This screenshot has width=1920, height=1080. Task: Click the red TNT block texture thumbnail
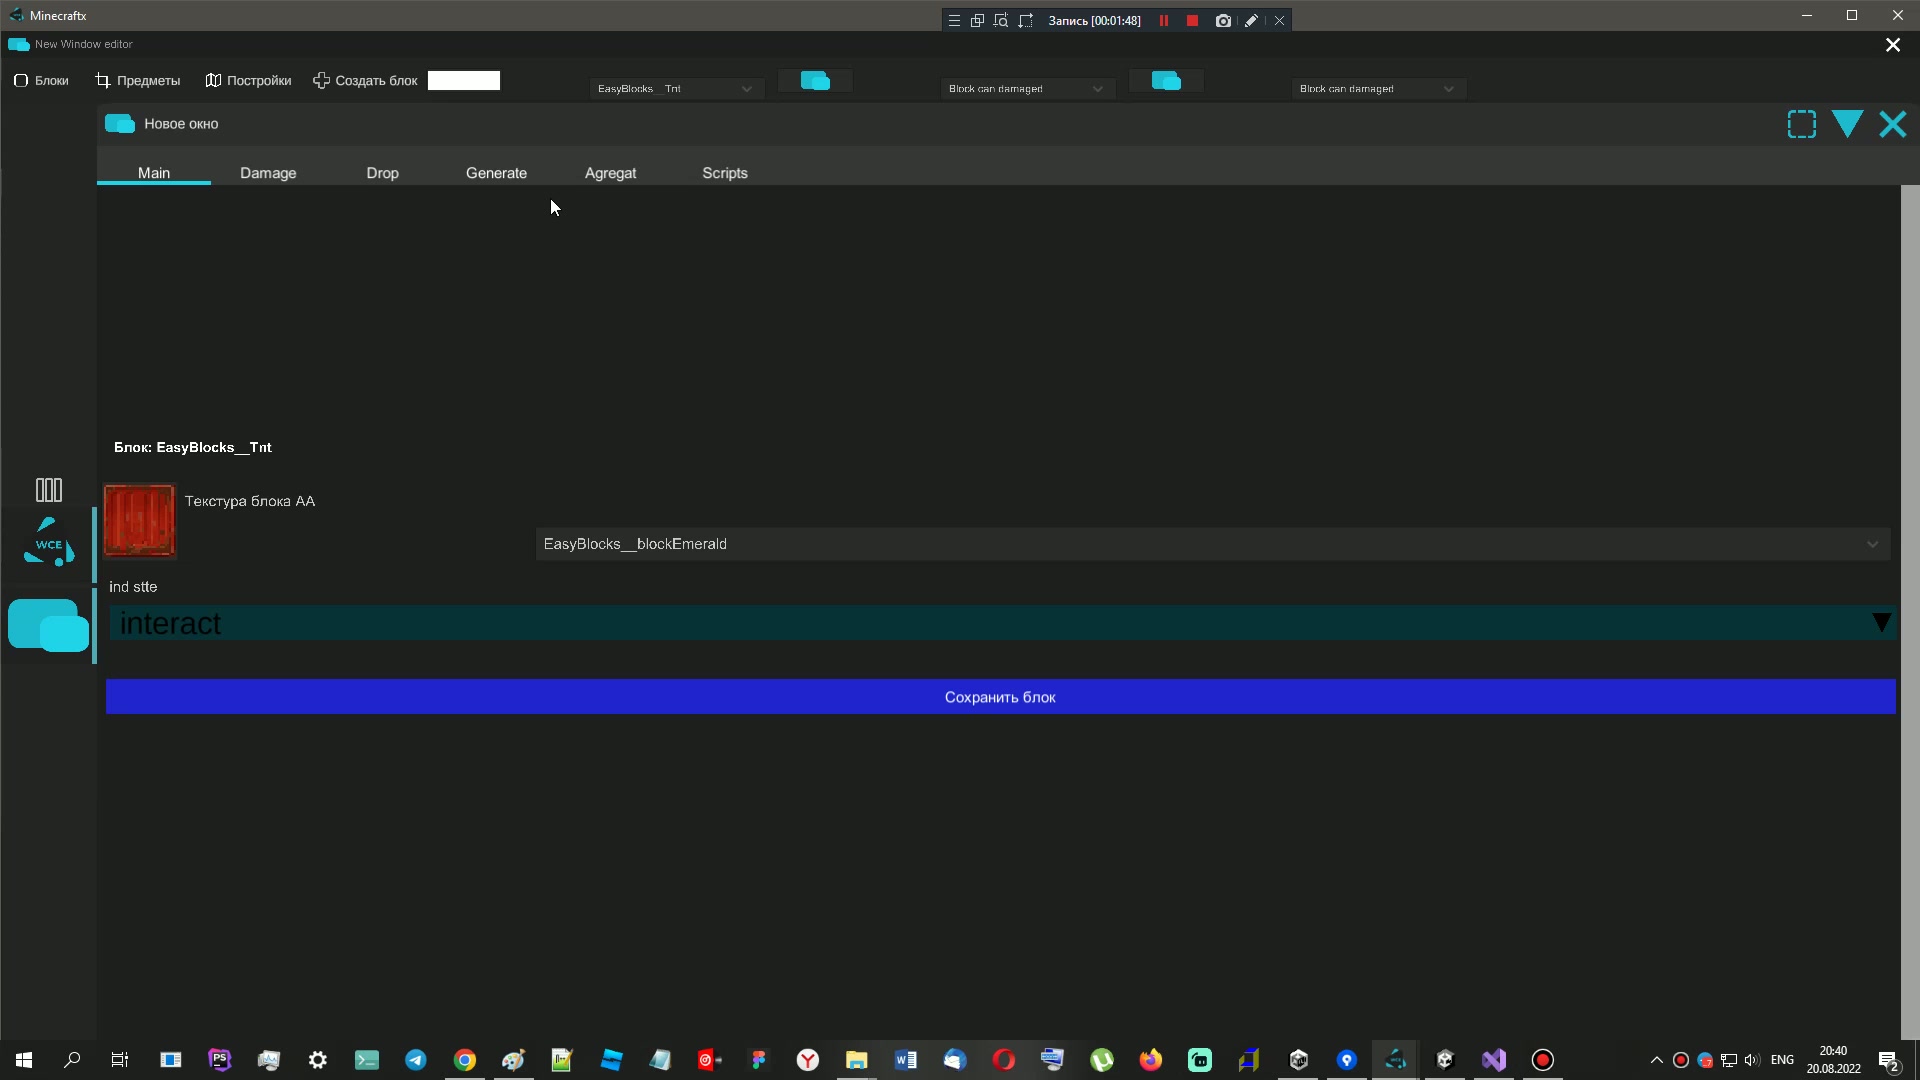coord(139,521)
